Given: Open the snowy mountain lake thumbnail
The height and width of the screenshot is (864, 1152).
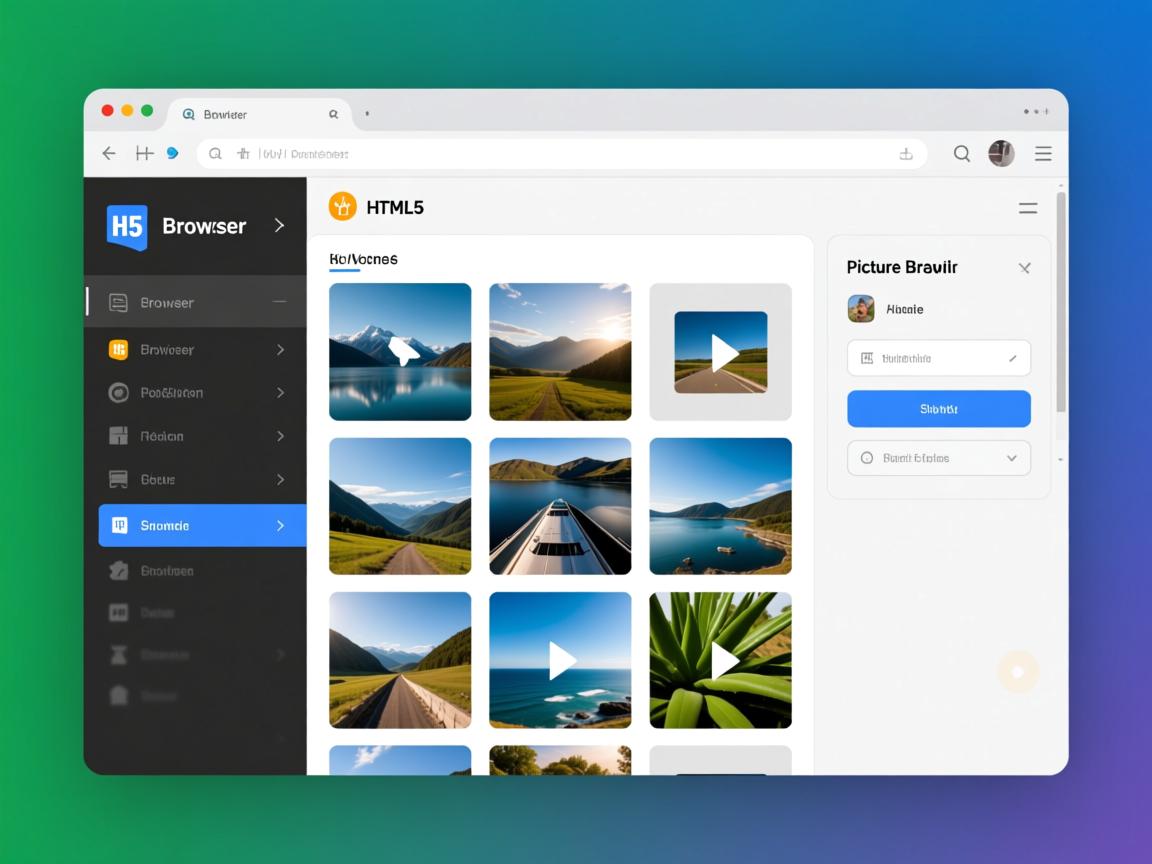Looking at the screenshot, I should (400, 352).
